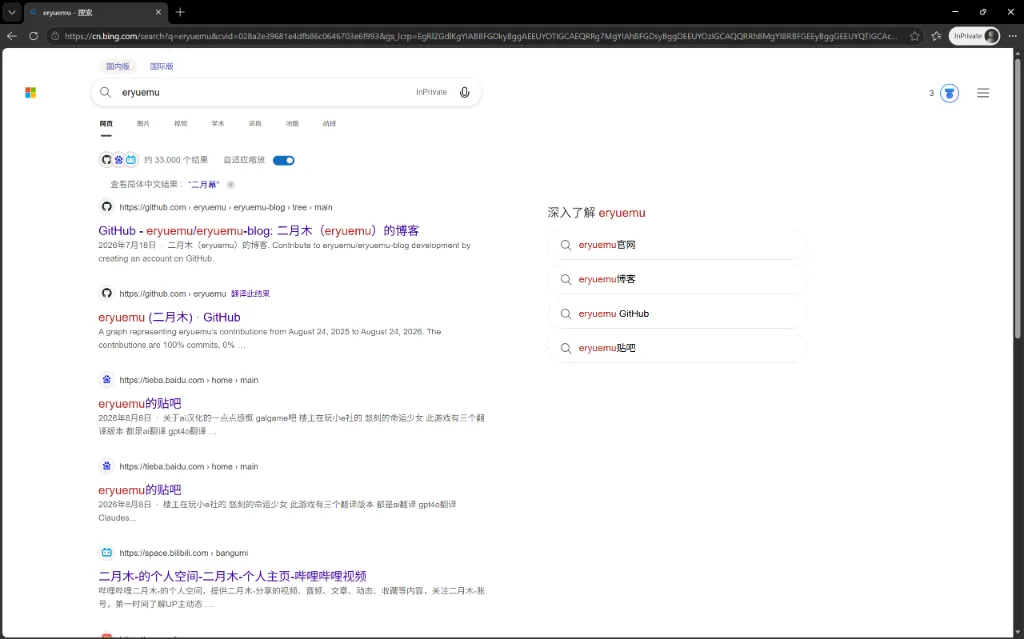Search related query eryuemu贴吧
The image size is (1024, 639).
(x=677, y=348)
